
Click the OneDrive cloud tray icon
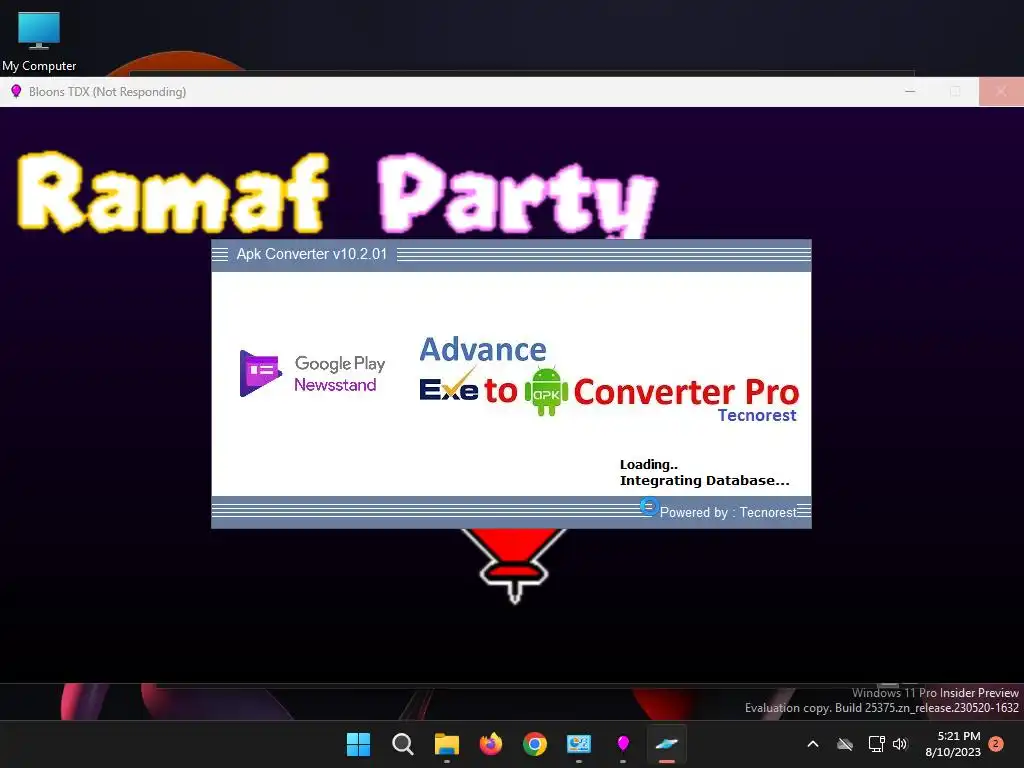pyautogui.click(x=845, y=744)
